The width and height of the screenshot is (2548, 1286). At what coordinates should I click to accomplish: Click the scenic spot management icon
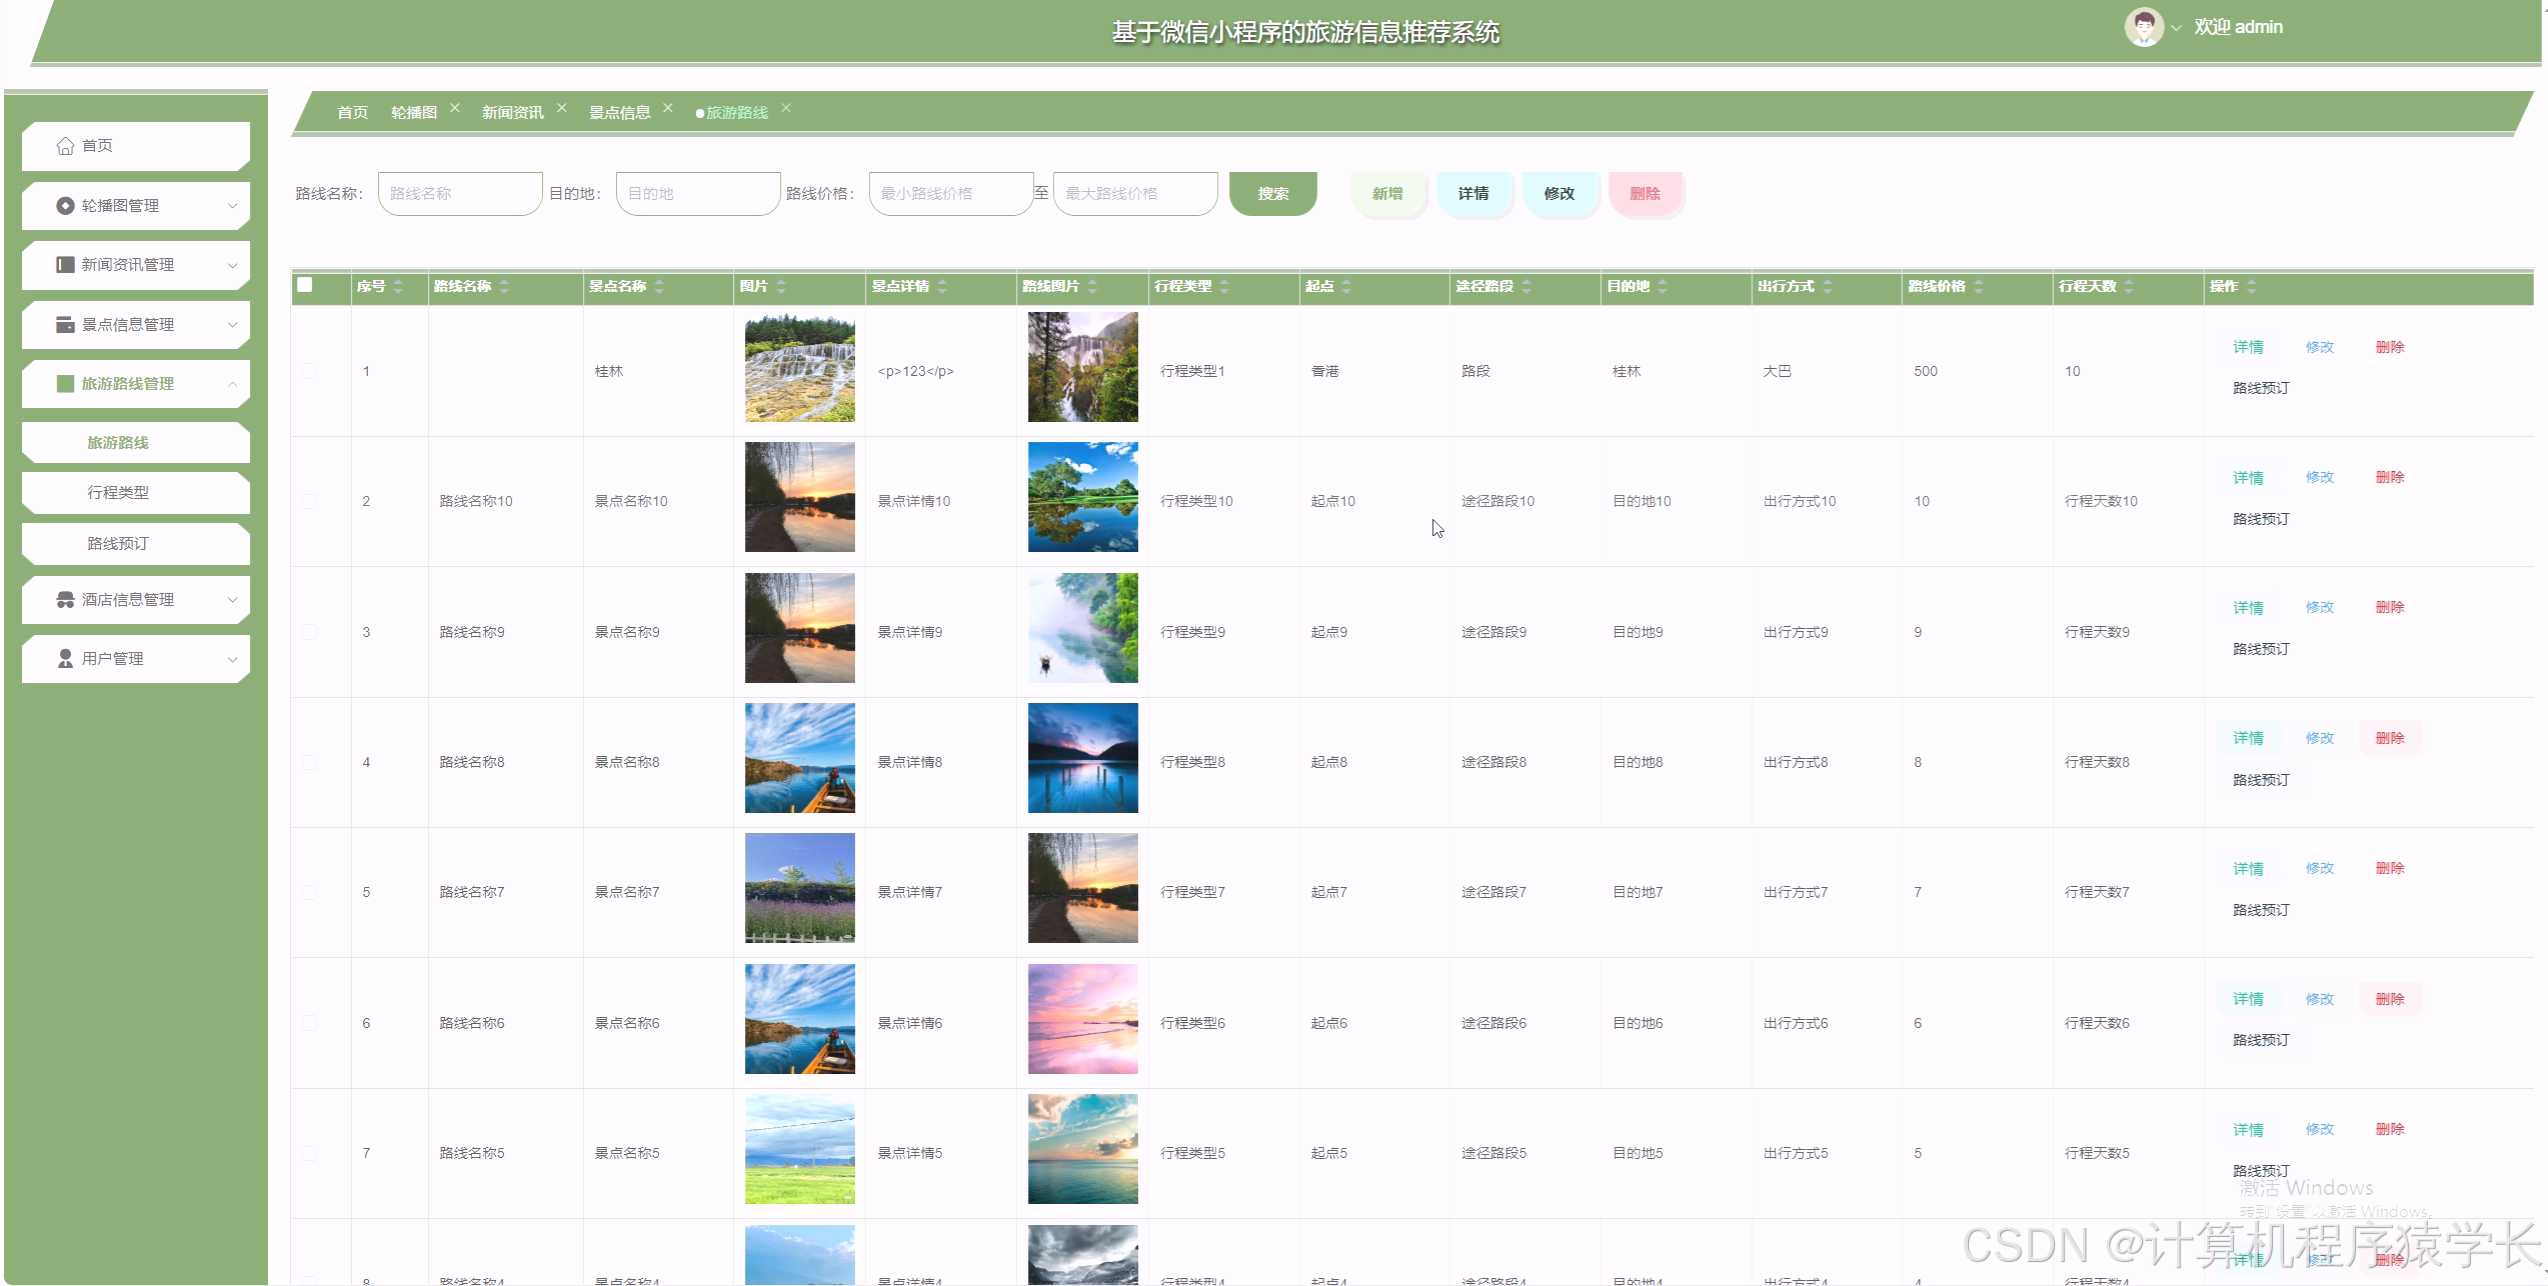tap(65, 325)
